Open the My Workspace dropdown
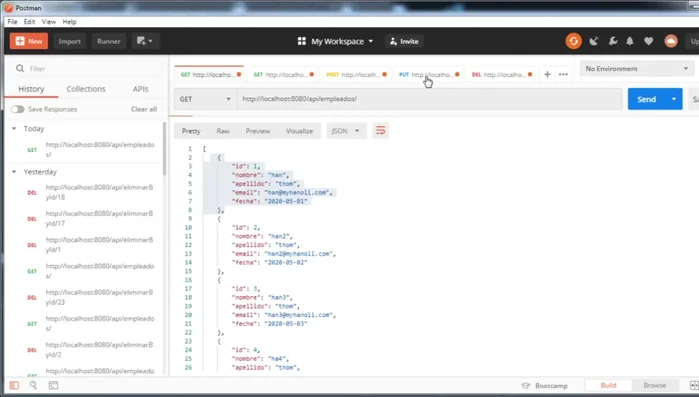Screen dimensions: 699x397 [x=335, y=41]
